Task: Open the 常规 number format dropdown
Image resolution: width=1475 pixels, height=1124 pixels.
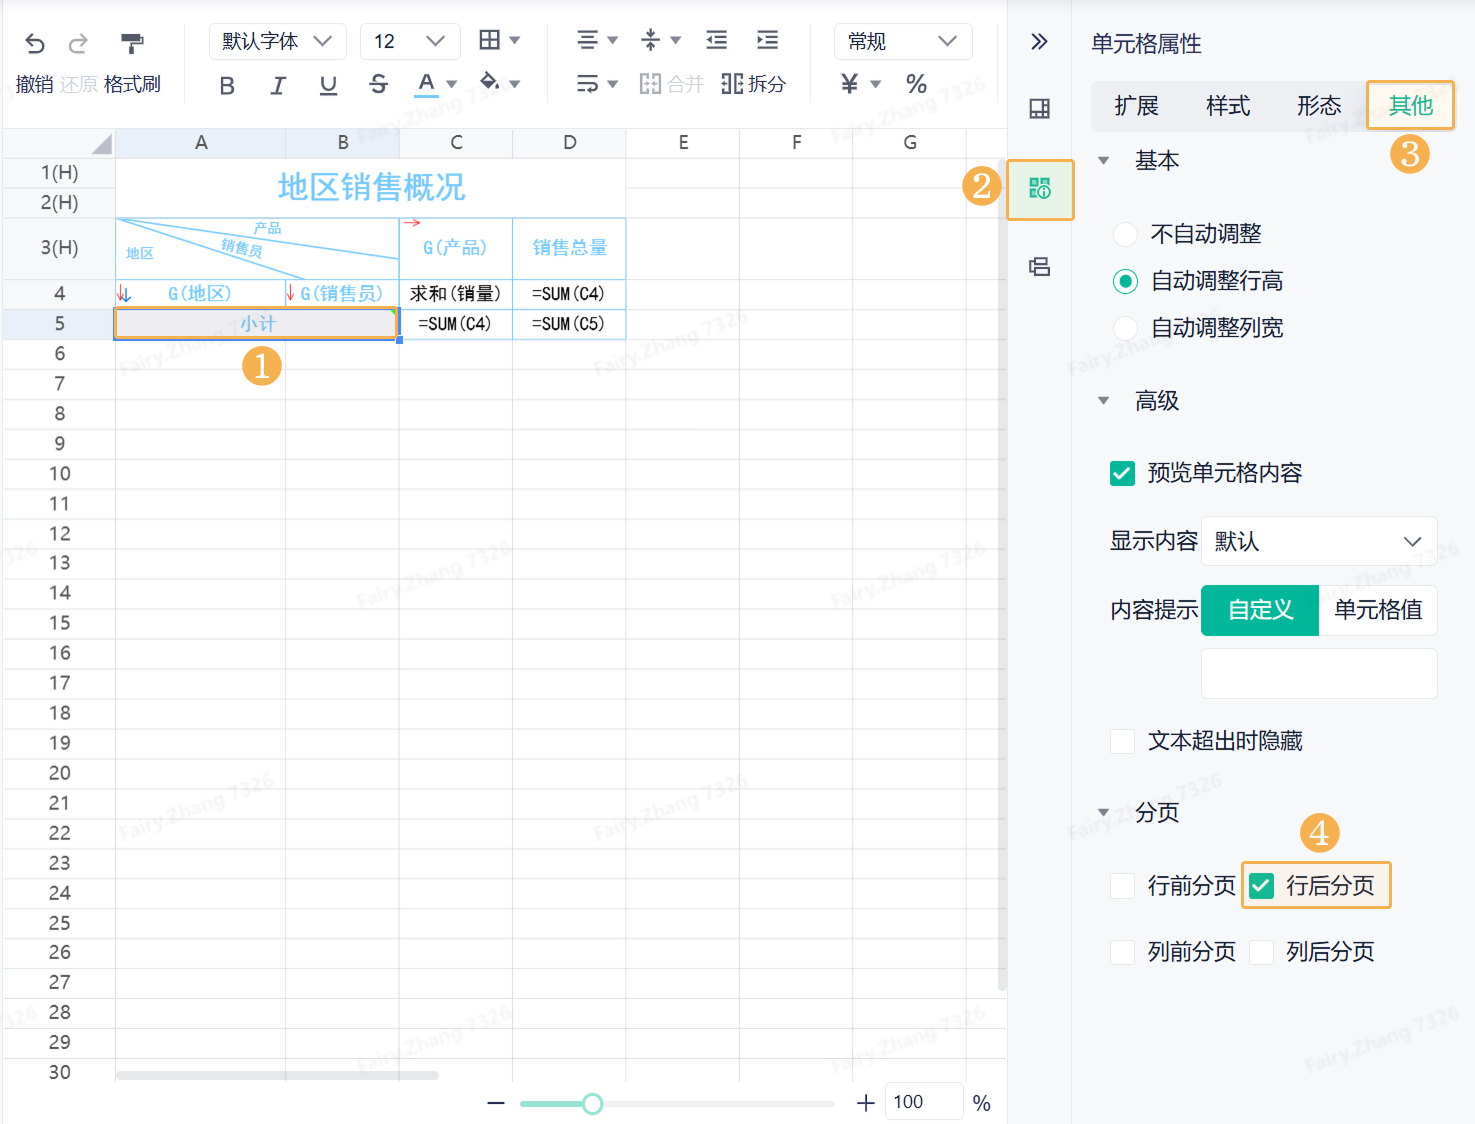Action: pos(903,41)
